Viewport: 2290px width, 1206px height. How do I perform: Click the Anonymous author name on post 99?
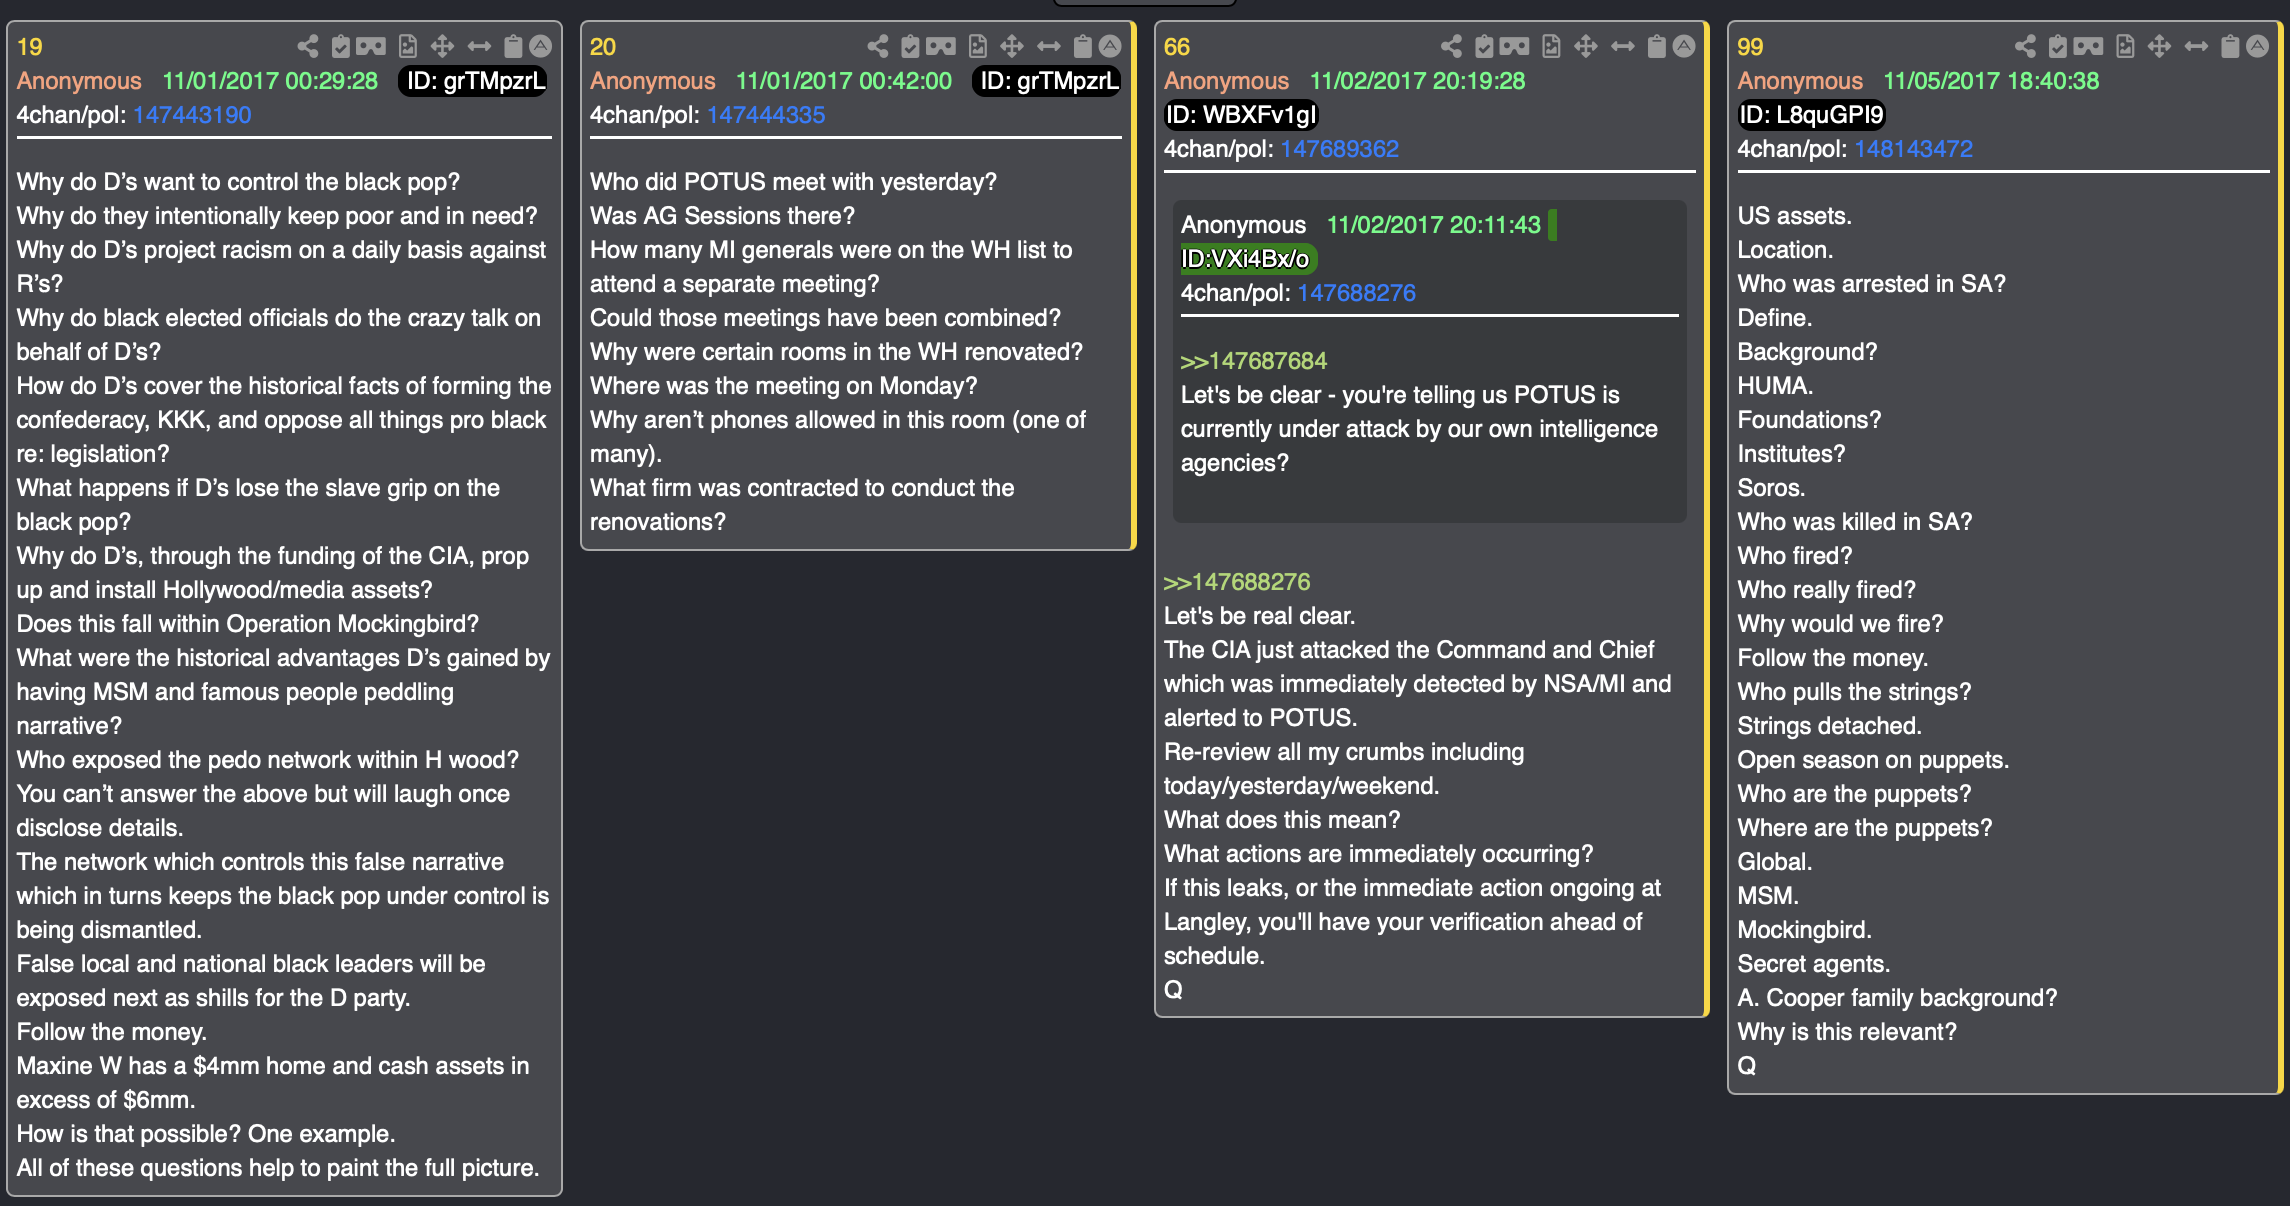[x=1800, y=81]
